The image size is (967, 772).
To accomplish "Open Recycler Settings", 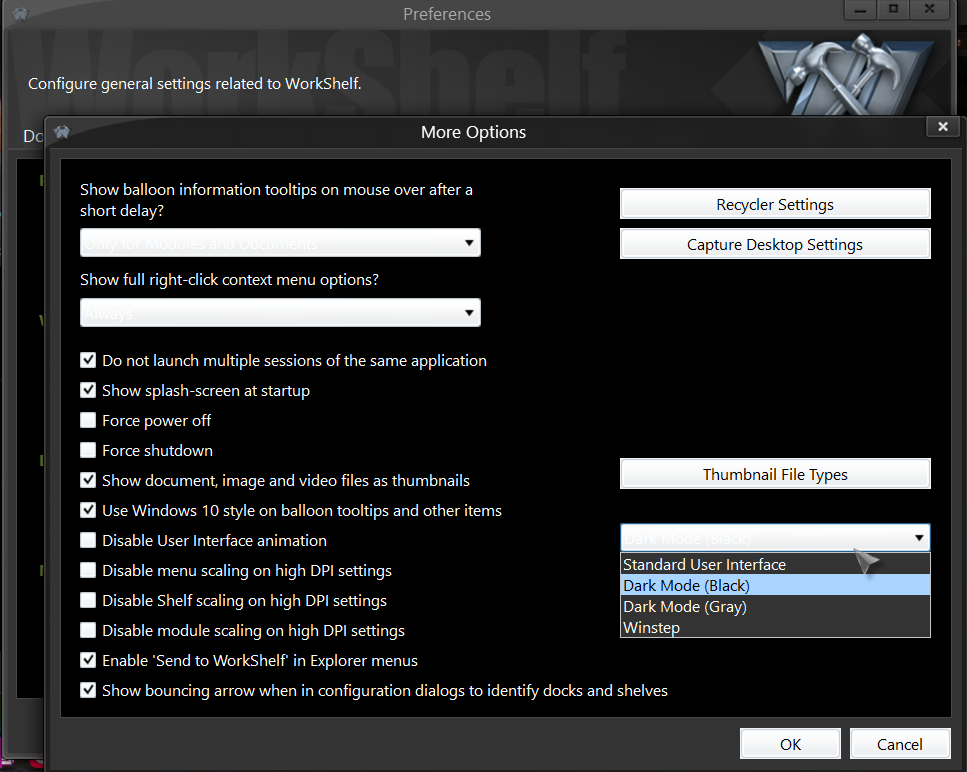I will (774, 204).
